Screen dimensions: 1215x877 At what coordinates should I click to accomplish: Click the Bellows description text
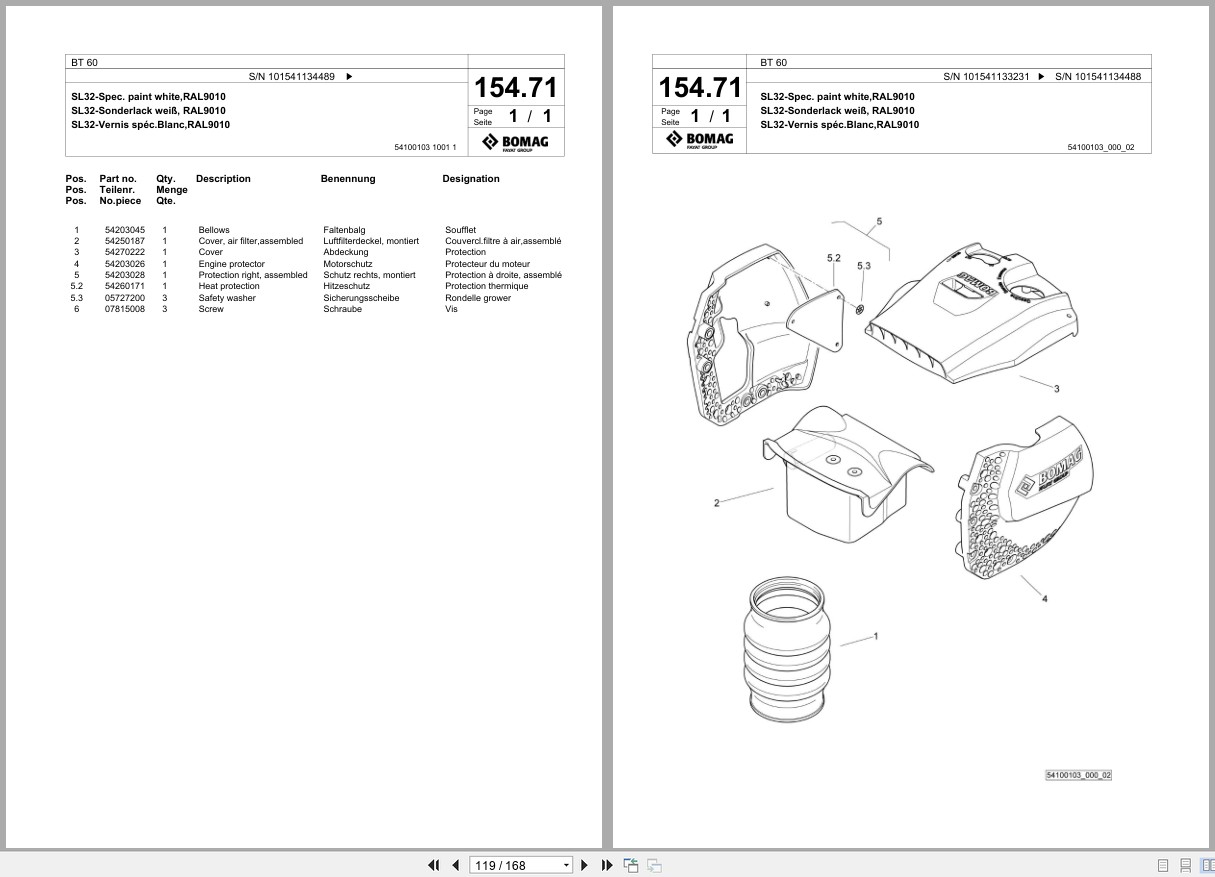[x=214, y=230]
